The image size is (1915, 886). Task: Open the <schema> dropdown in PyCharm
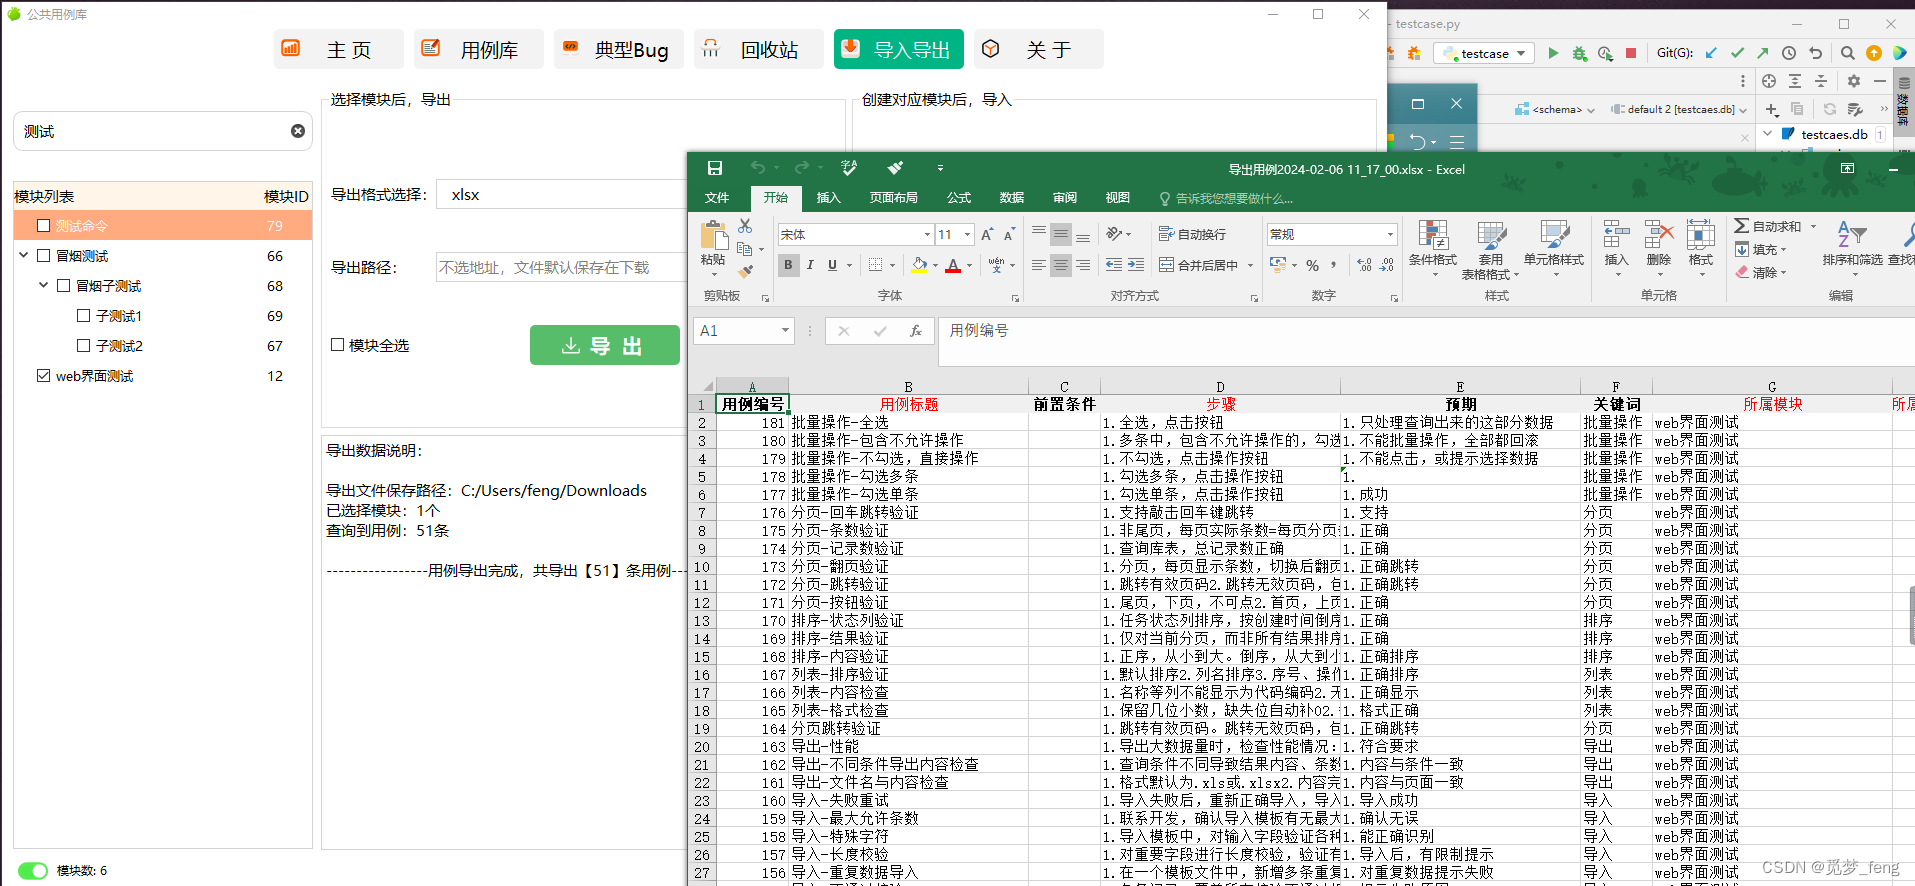[x=1555, y=109]
